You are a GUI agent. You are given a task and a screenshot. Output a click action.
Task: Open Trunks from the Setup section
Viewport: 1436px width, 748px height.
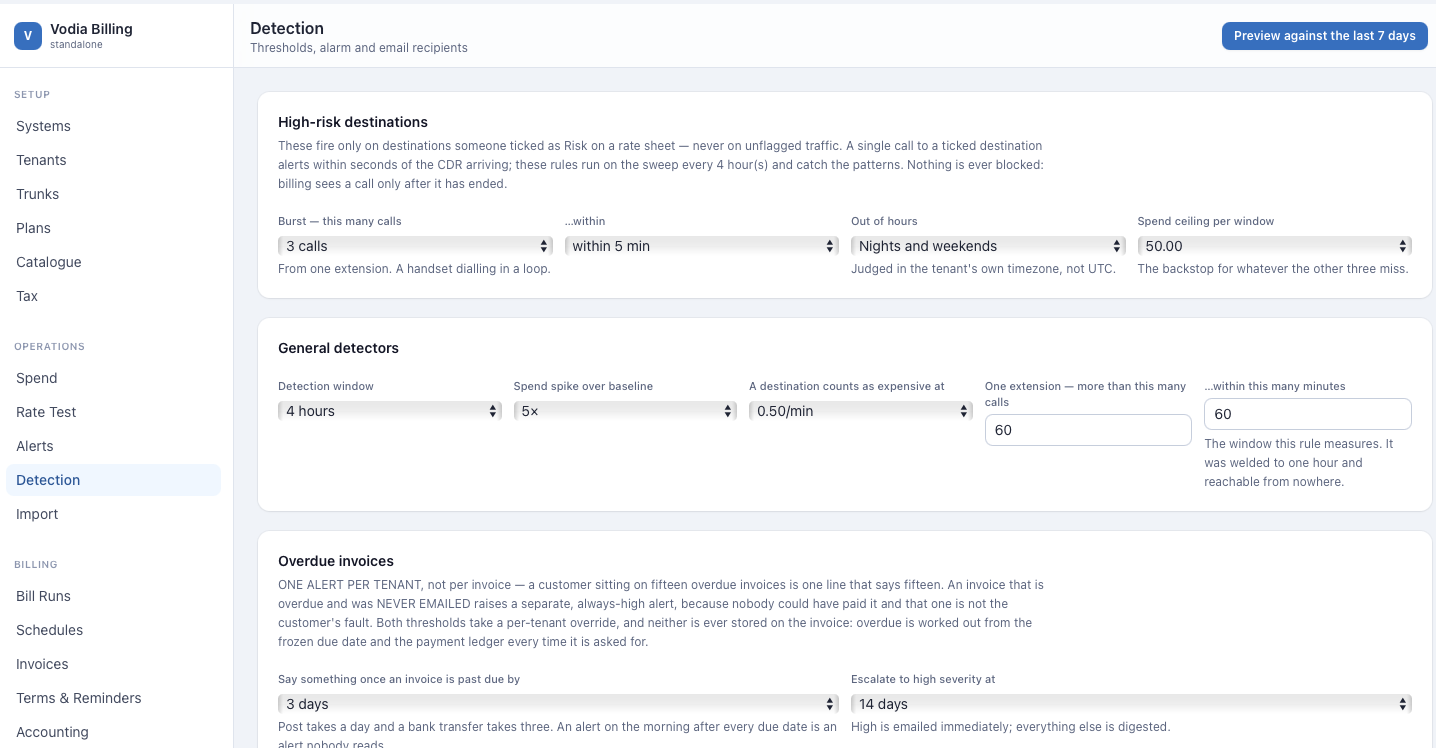pyautogui.click(x=113, y=194)
